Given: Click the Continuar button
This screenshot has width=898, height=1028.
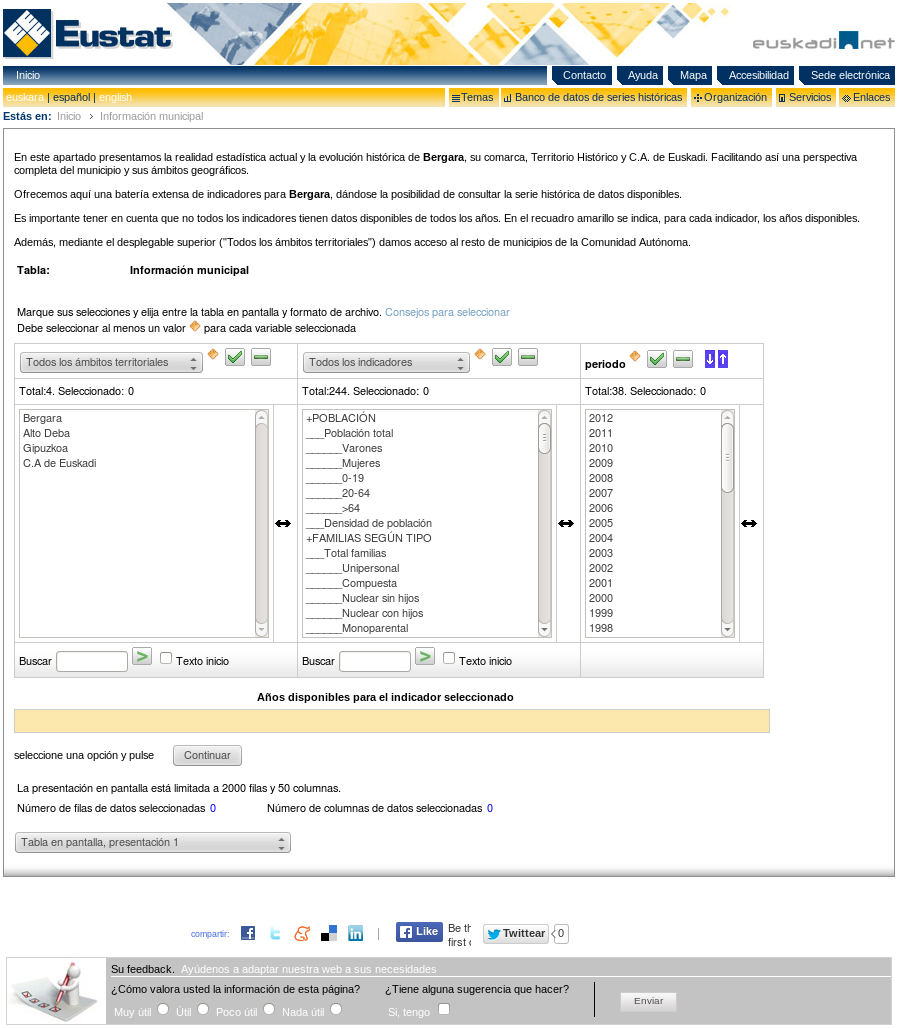Looking at the screenshot, I should pos(207,755).
